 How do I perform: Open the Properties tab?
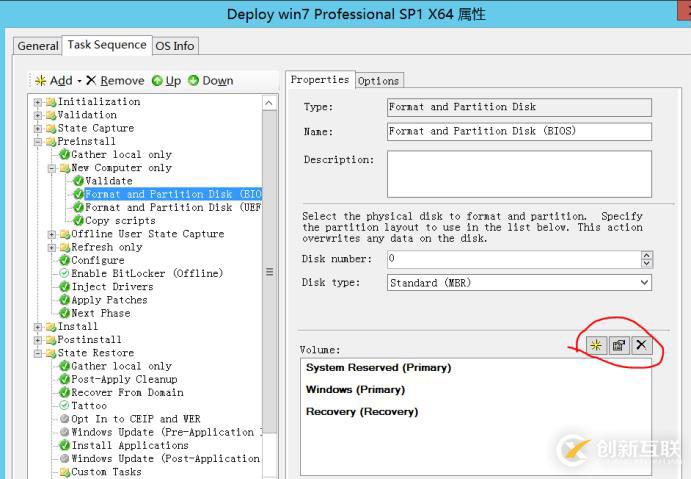(320, 80)
